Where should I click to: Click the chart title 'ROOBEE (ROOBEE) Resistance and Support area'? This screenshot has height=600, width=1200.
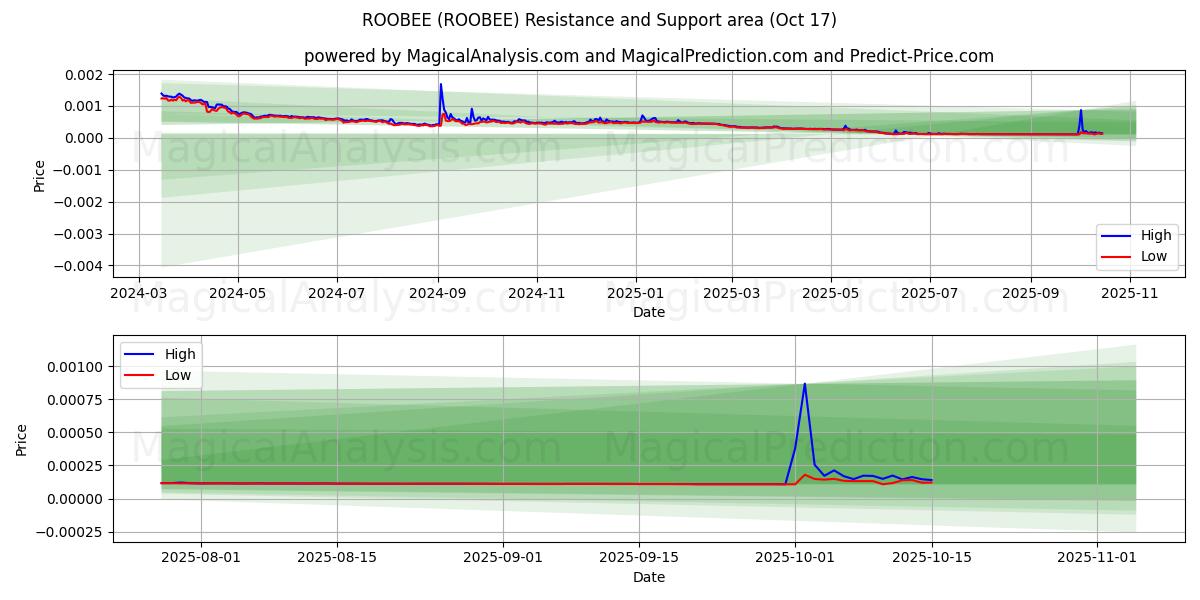[599, 20]
